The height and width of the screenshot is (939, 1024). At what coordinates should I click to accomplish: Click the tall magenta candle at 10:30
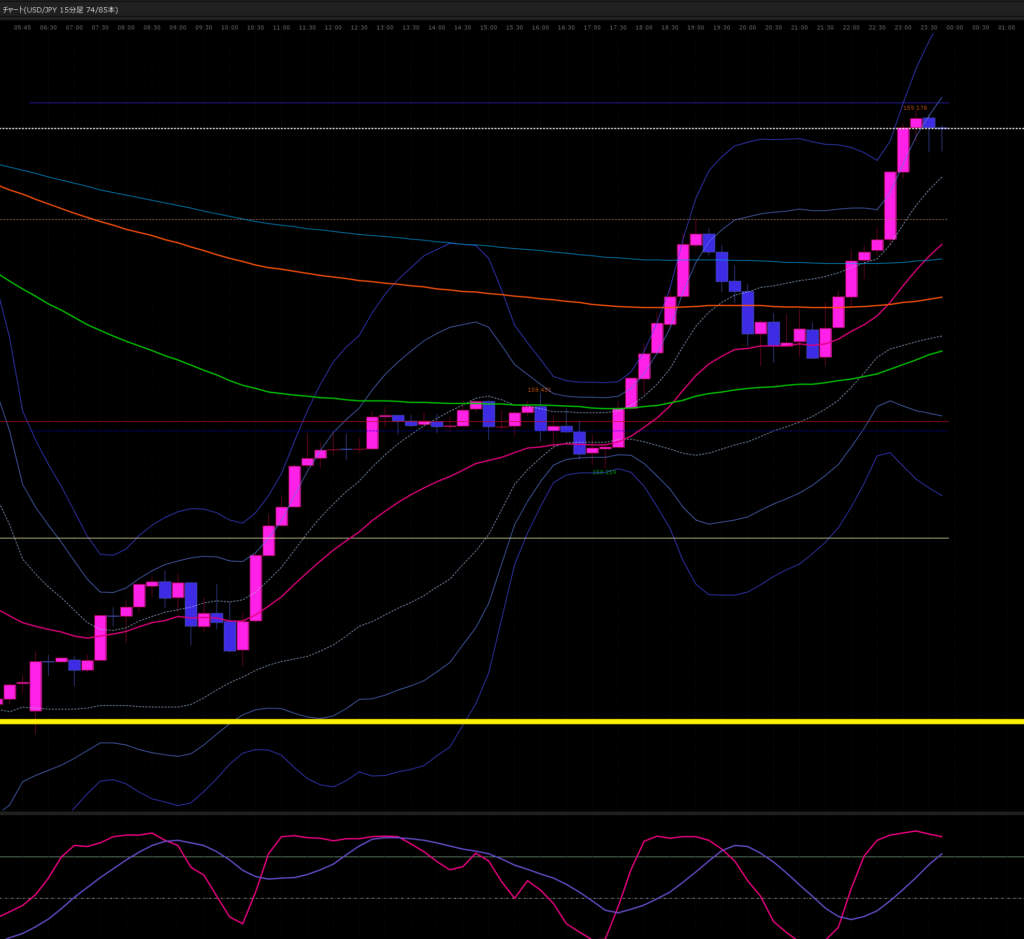click(256, 588)
